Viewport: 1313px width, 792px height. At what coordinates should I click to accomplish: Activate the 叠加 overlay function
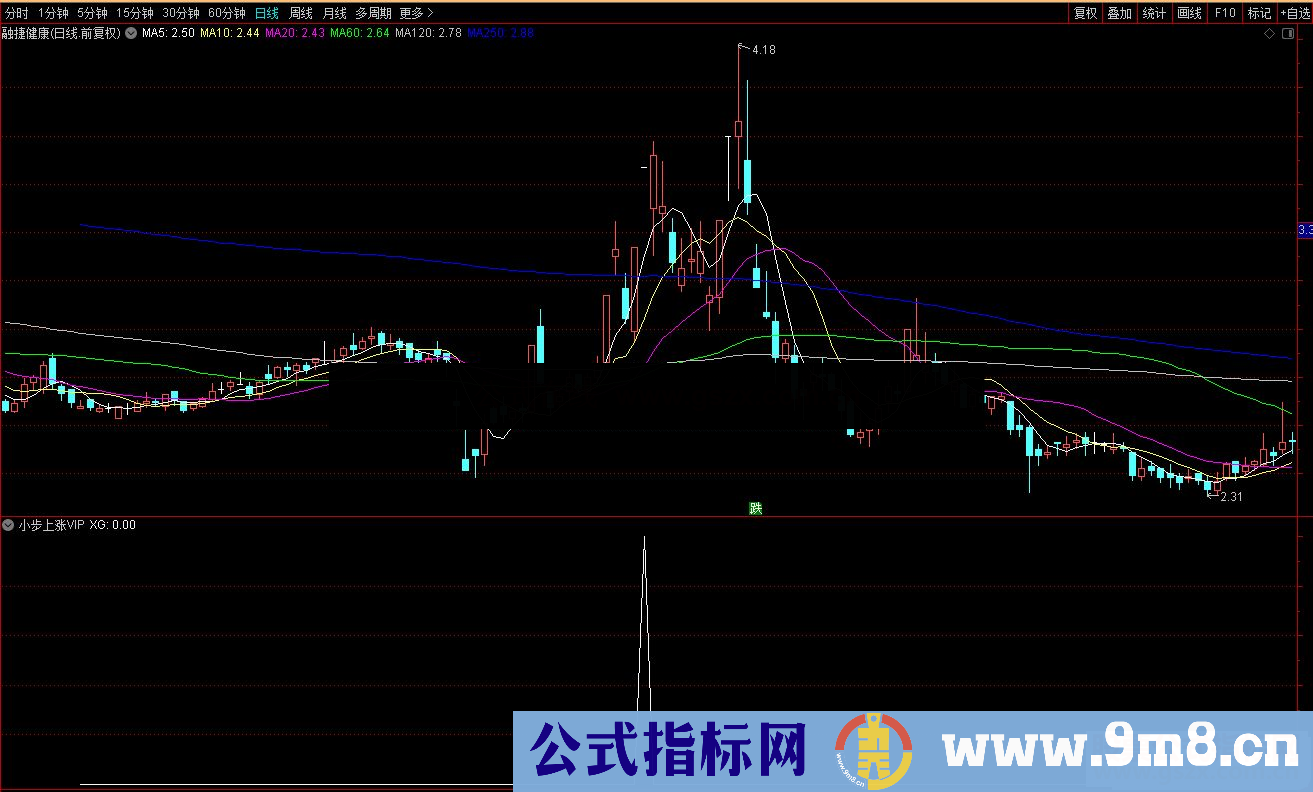point(1118,12)
